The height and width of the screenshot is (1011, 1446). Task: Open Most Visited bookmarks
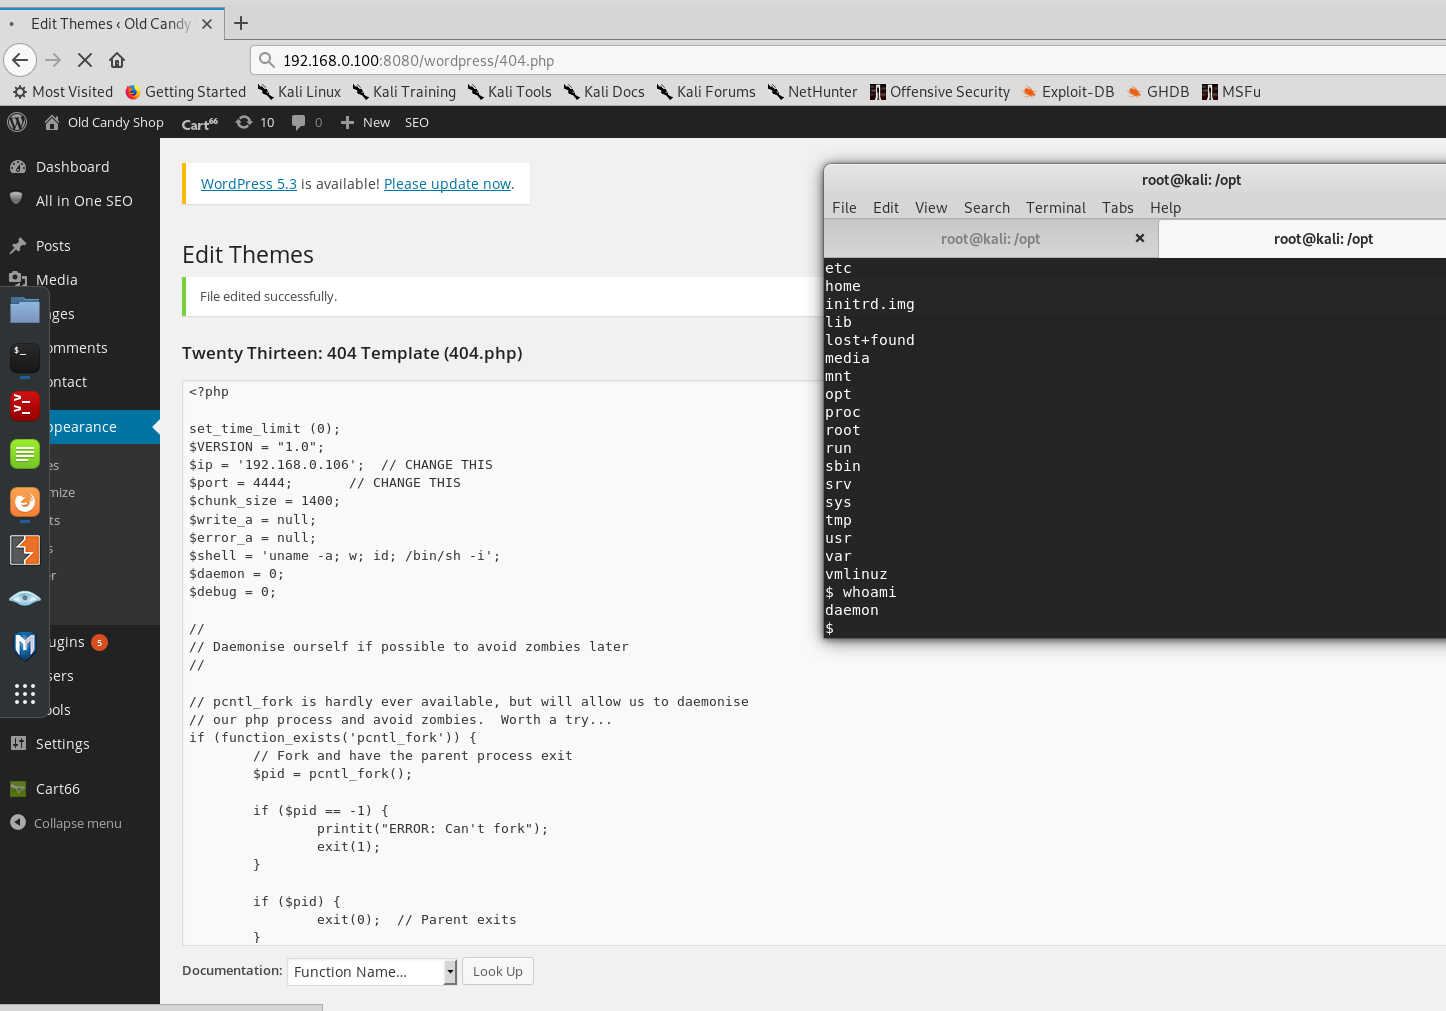click(63, 92)
